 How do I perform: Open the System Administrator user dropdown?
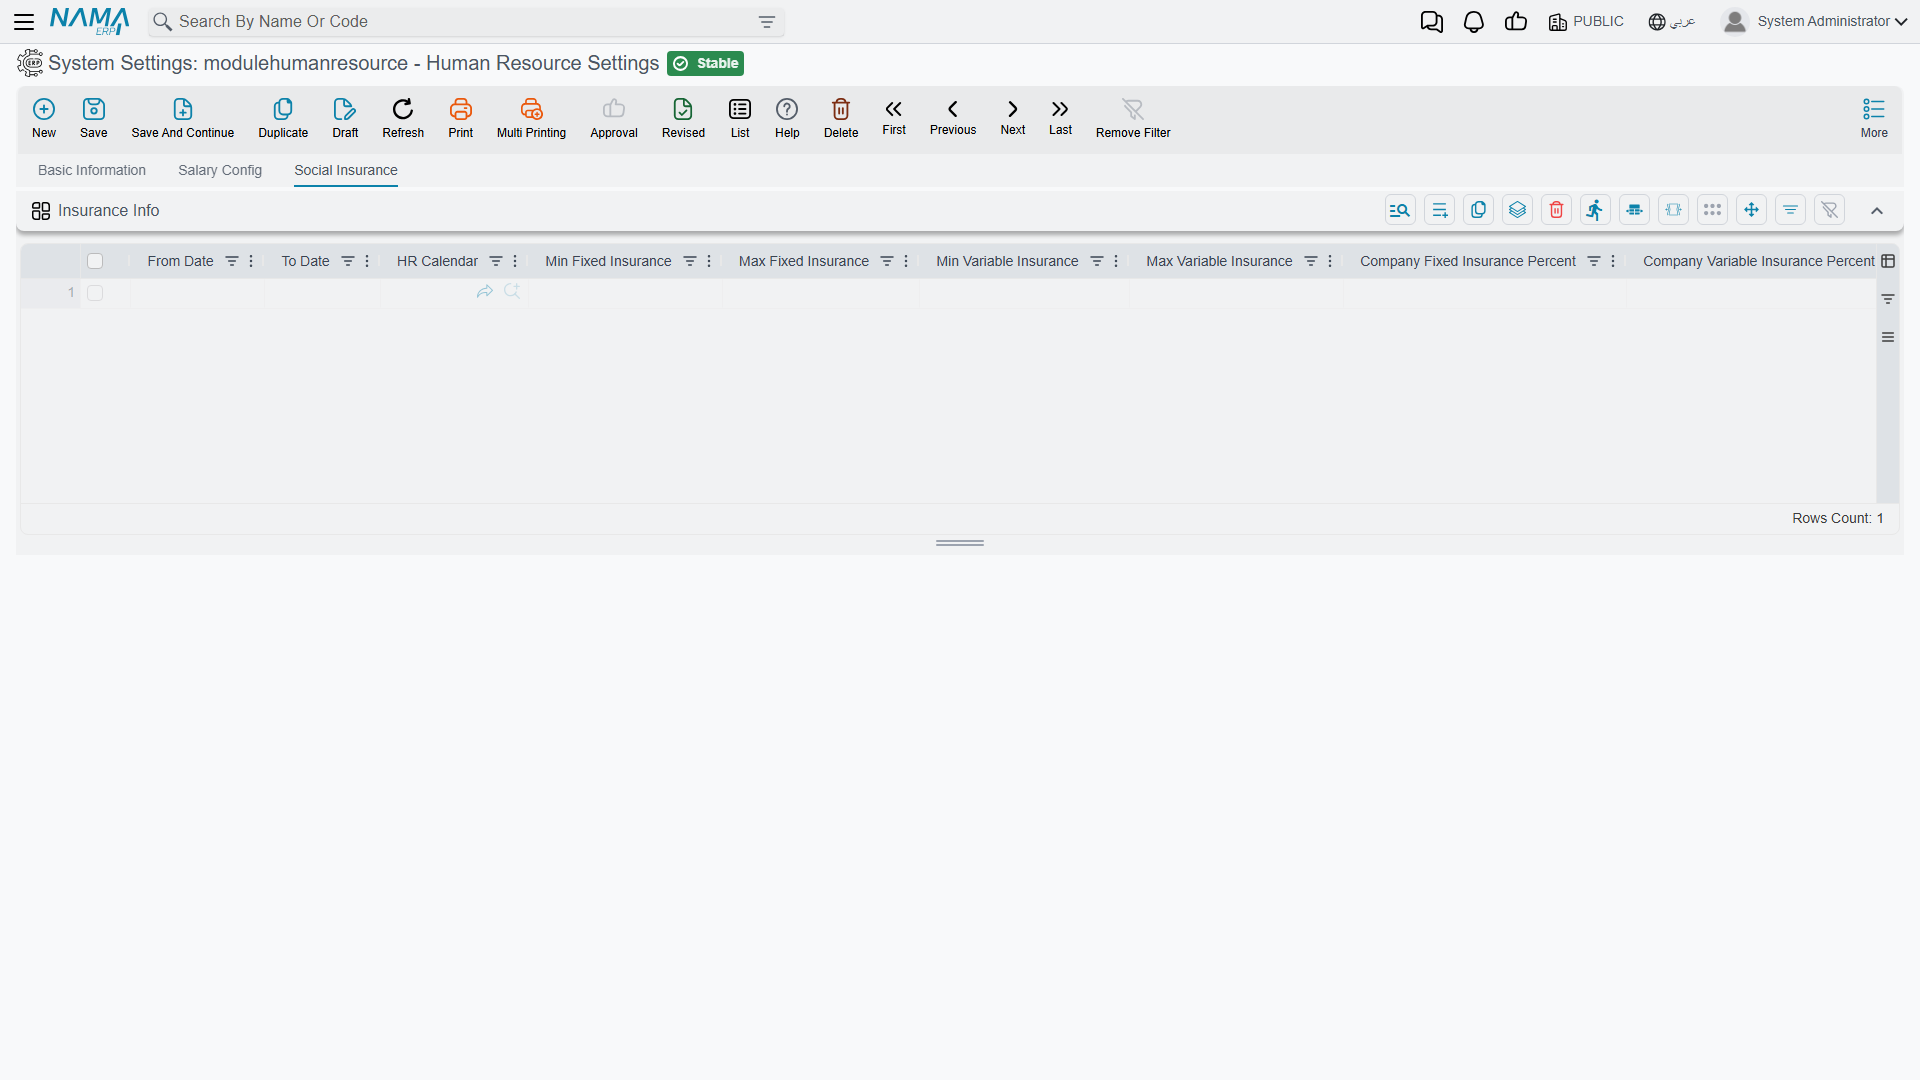(x=1815, y=22)
